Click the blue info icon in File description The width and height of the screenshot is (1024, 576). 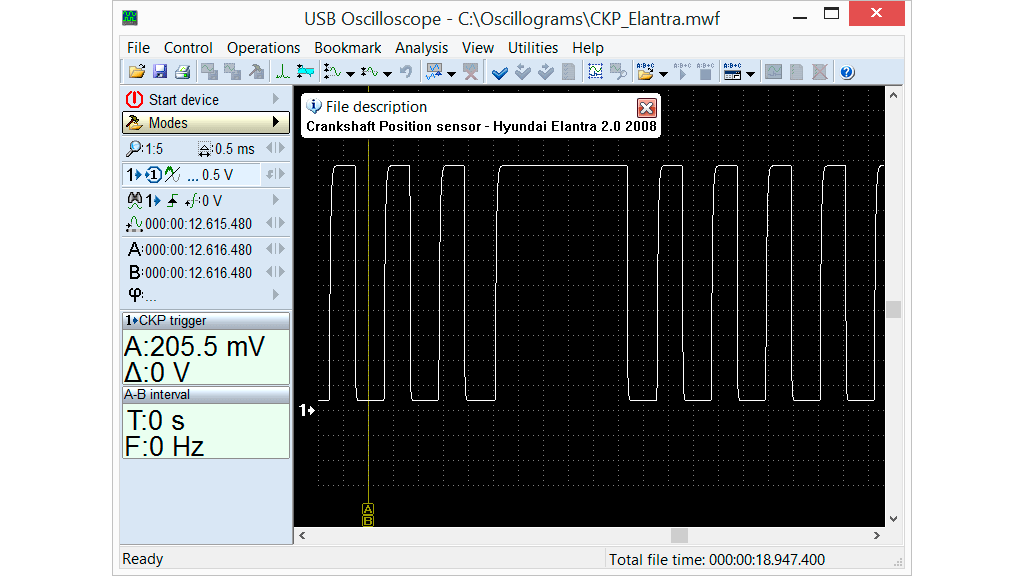click(x=314, y=106)
